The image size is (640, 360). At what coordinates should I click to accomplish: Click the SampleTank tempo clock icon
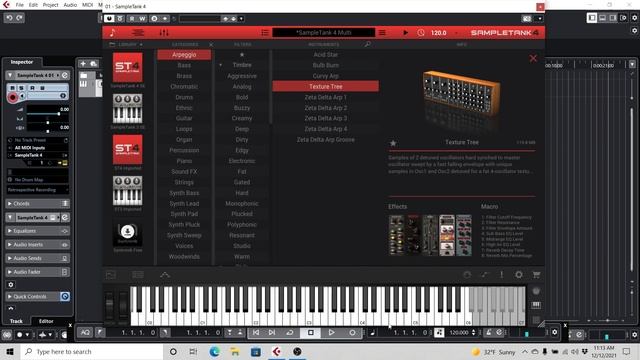pyautogui.click(x=421, y=33)
